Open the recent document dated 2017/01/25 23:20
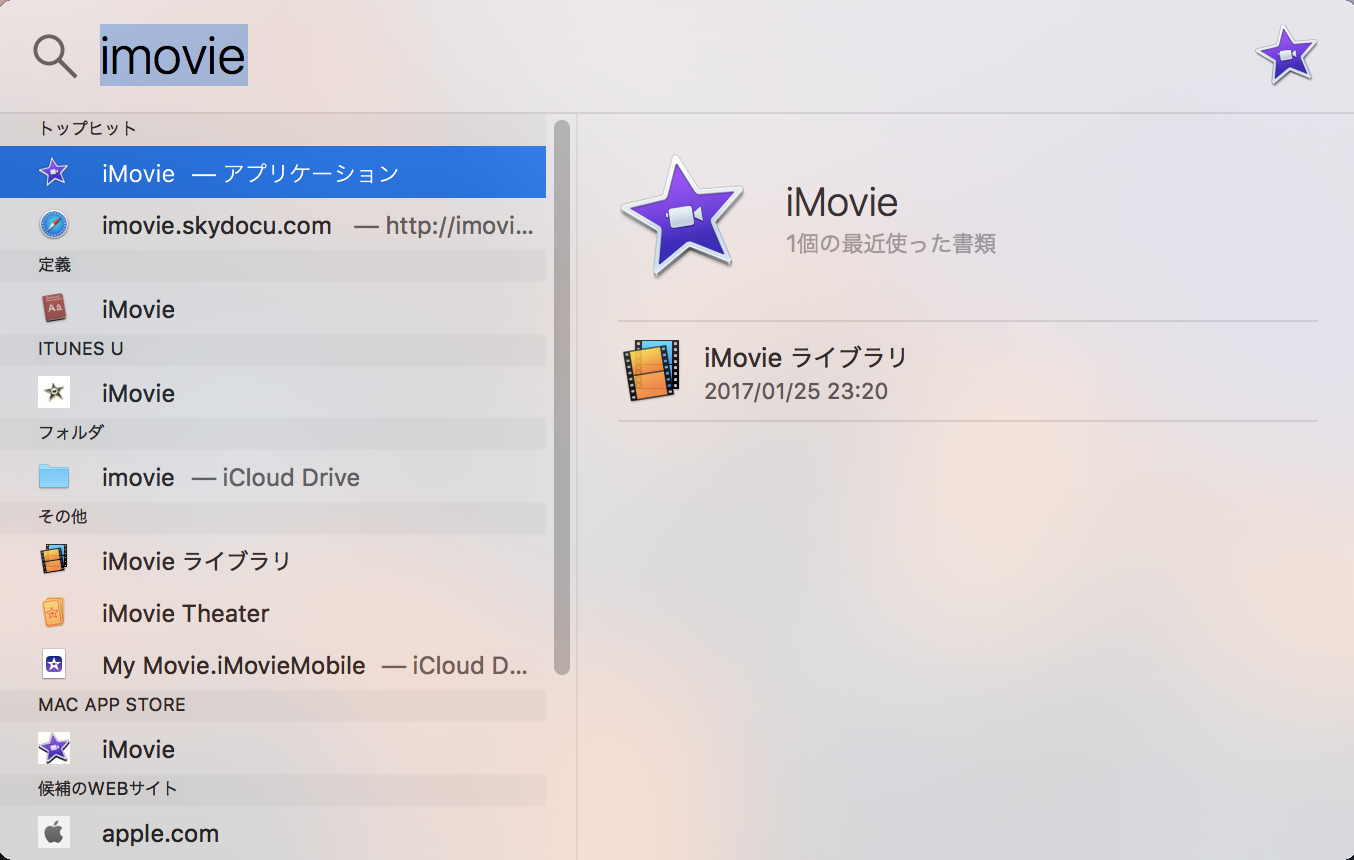 [967, 371]
